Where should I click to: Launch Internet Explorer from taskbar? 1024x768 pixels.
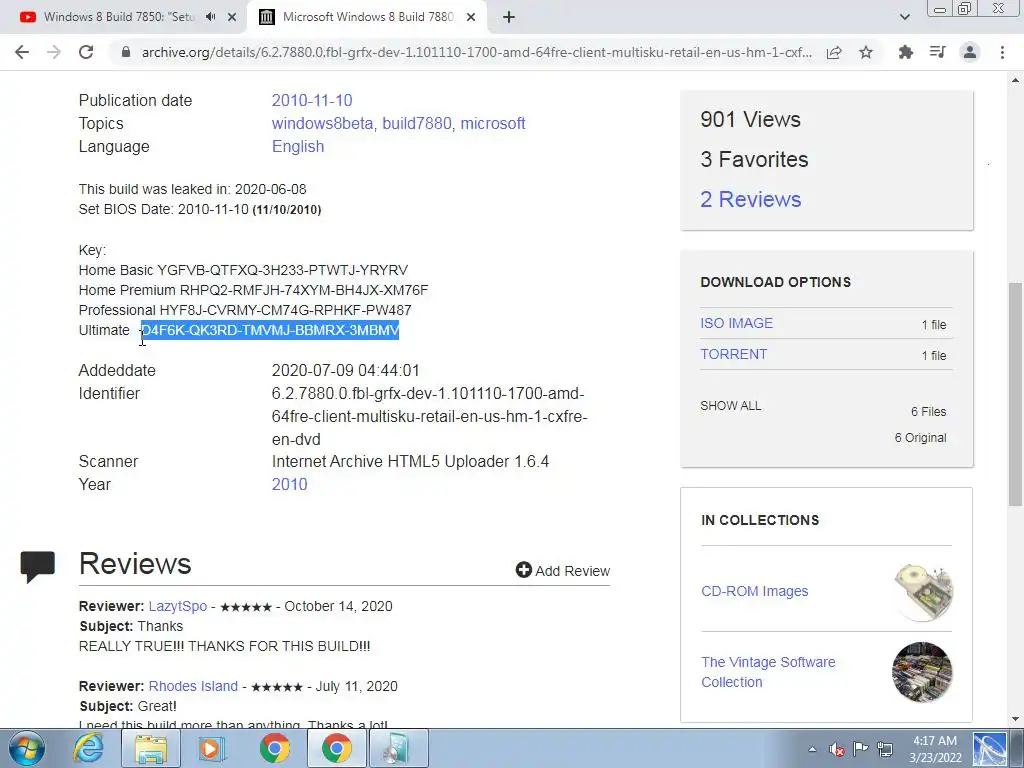pos(88,748)
